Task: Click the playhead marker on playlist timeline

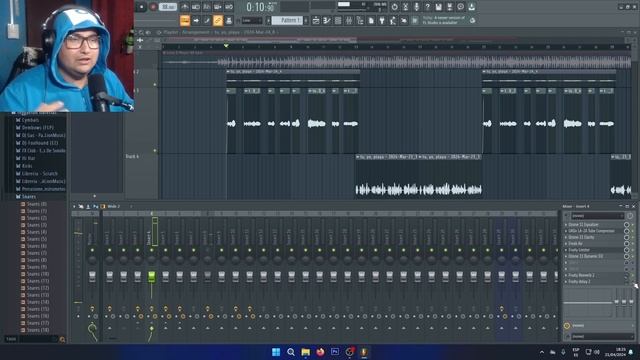Action: (x=226, y=46)
